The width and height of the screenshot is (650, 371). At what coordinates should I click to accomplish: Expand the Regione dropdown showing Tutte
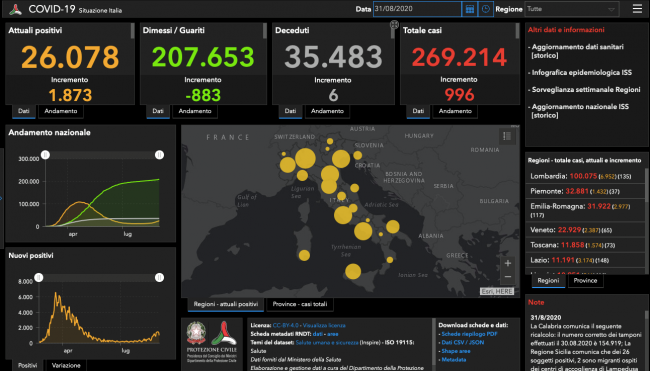[x=572, y=9]
